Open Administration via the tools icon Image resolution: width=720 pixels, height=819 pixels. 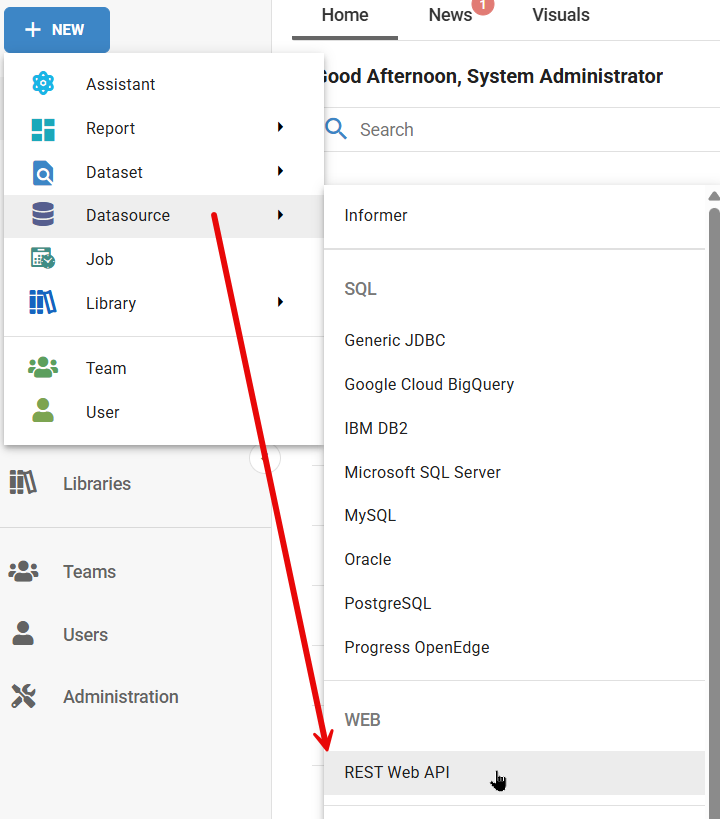(x=23, y=697)
